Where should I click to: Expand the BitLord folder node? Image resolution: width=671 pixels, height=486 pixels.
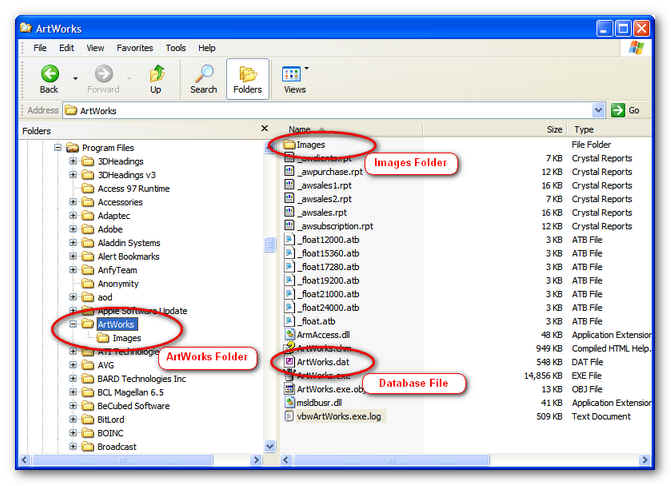[x=73, y=419]
